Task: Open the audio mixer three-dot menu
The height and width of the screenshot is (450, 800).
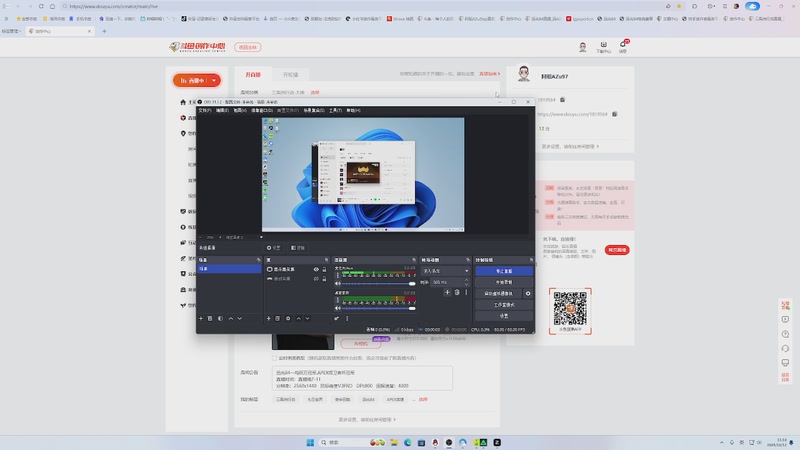Action: 347,318
